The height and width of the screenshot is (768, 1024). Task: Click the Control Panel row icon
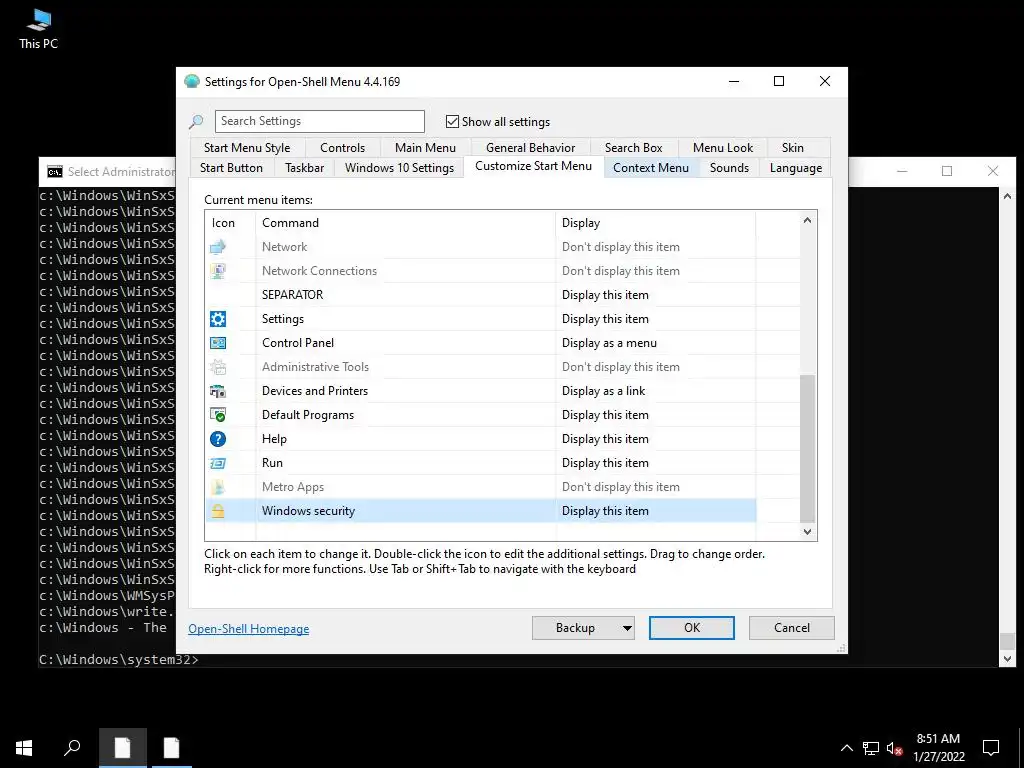[x=218, y=343]
